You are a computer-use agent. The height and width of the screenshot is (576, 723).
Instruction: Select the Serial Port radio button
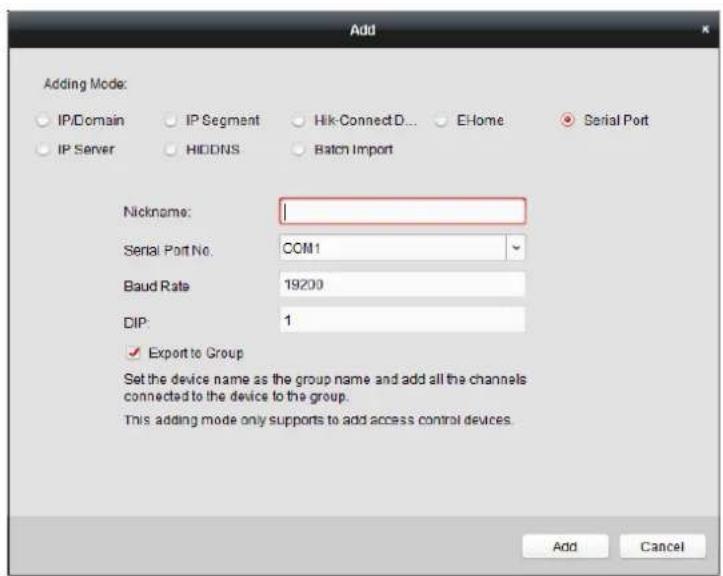[568, 120]
